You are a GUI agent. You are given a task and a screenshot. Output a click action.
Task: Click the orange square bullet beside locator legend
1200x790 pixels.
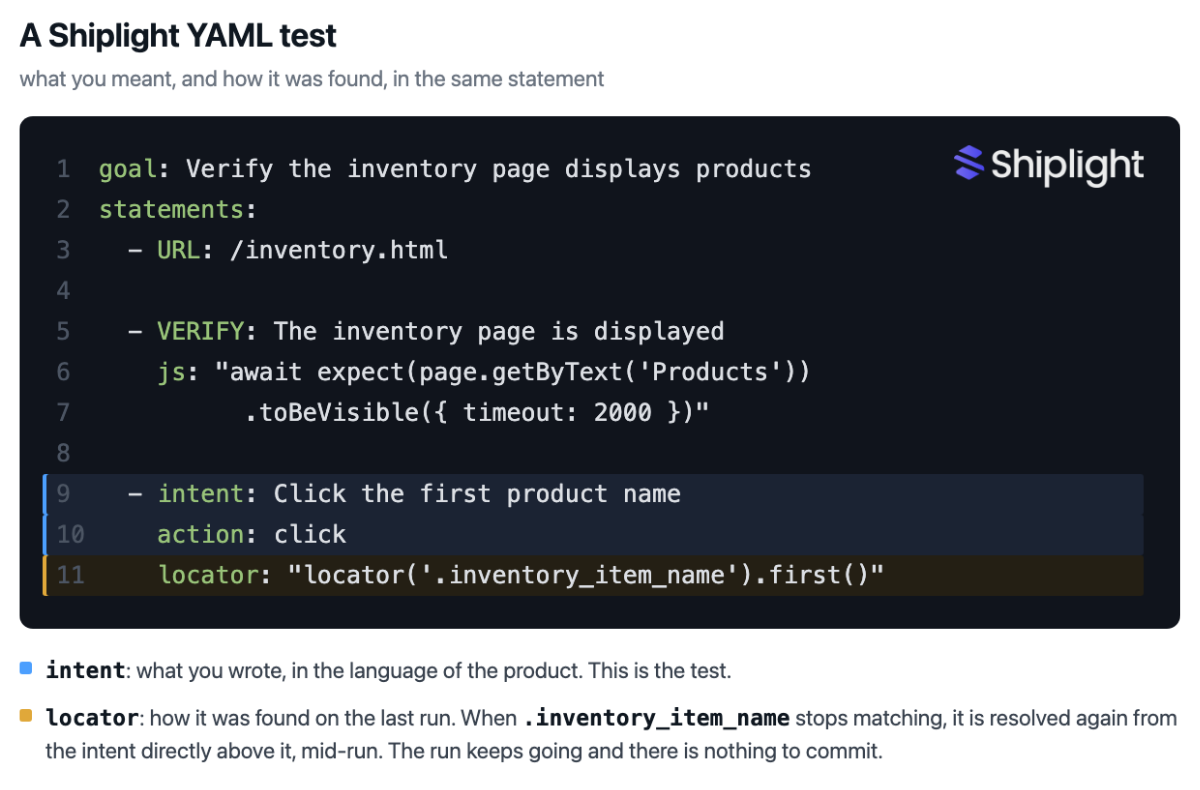(26, 715)
